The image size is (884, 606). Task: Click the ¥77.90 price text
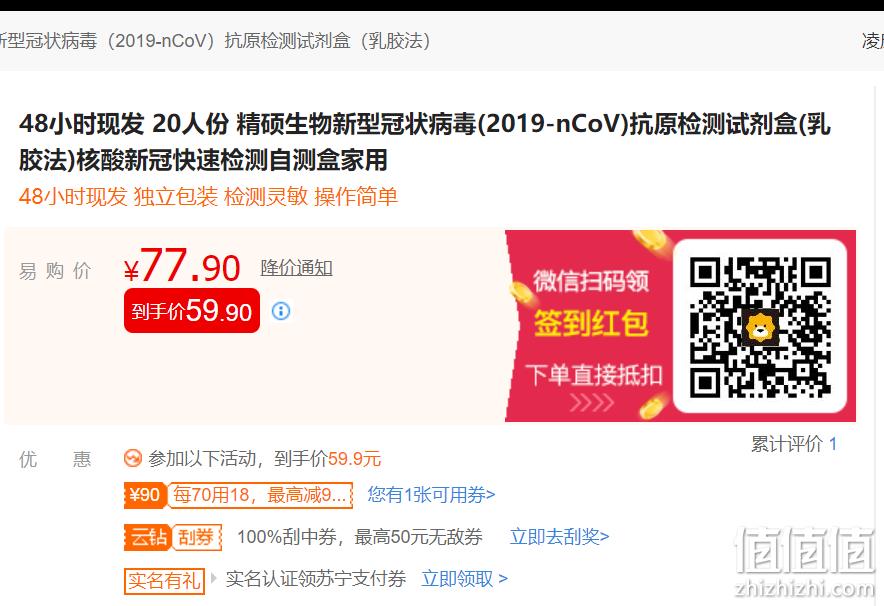tap(182, 267)
